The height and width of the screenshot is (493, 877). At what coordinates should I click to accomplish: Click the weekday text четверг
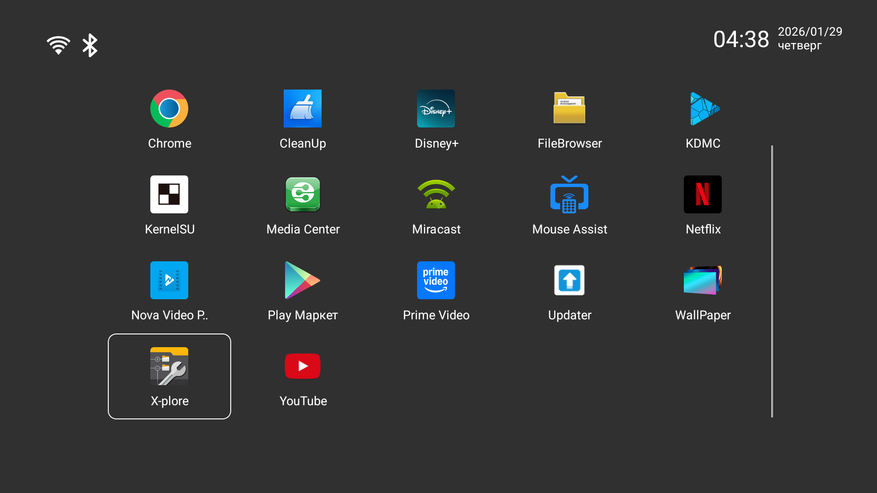[800, 46]
